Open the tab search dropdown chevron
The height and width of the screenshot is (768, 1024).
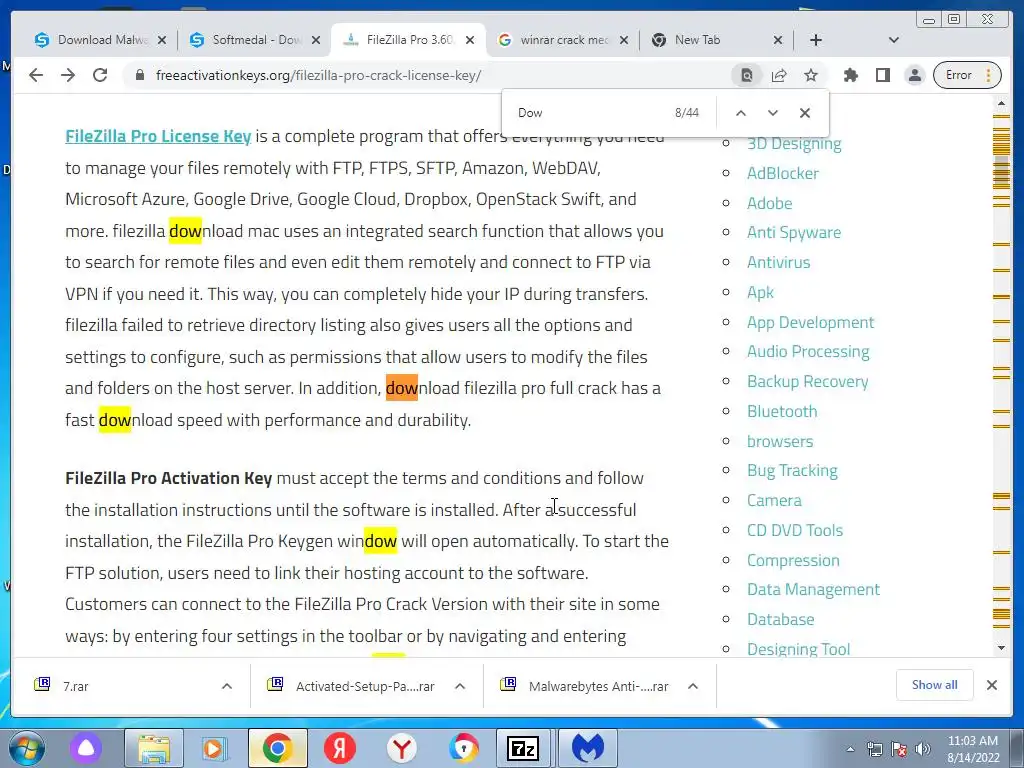click(894, 40)
